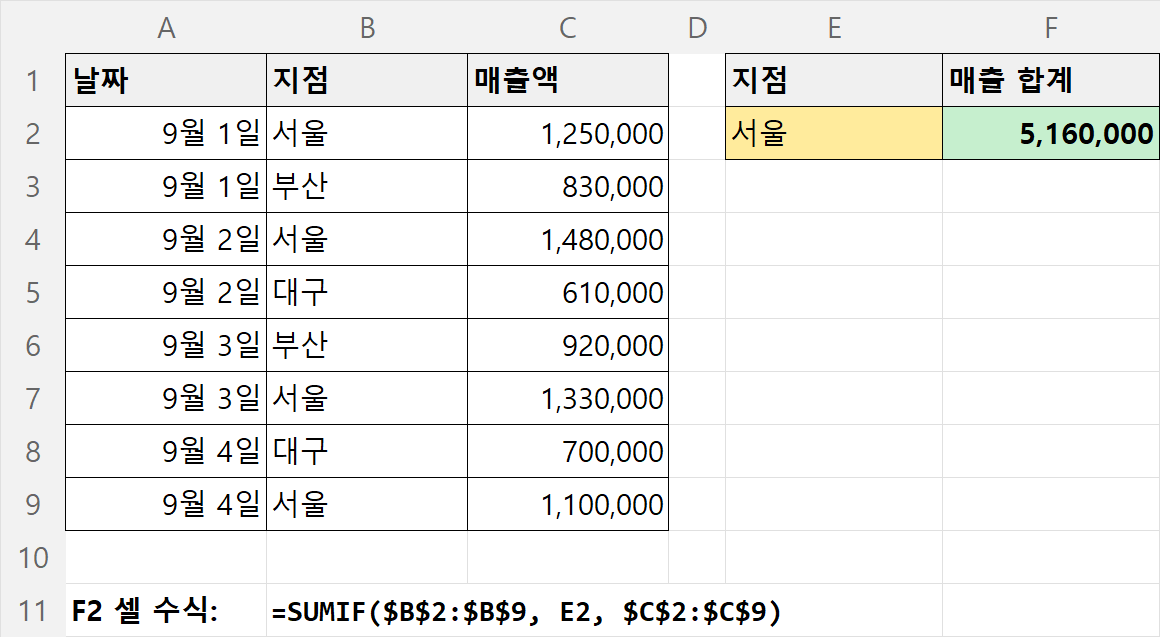This screenshot has width=1160, height=637.
Task: Select the 대구 cell in row 8
Action: (x=367, y=451)
